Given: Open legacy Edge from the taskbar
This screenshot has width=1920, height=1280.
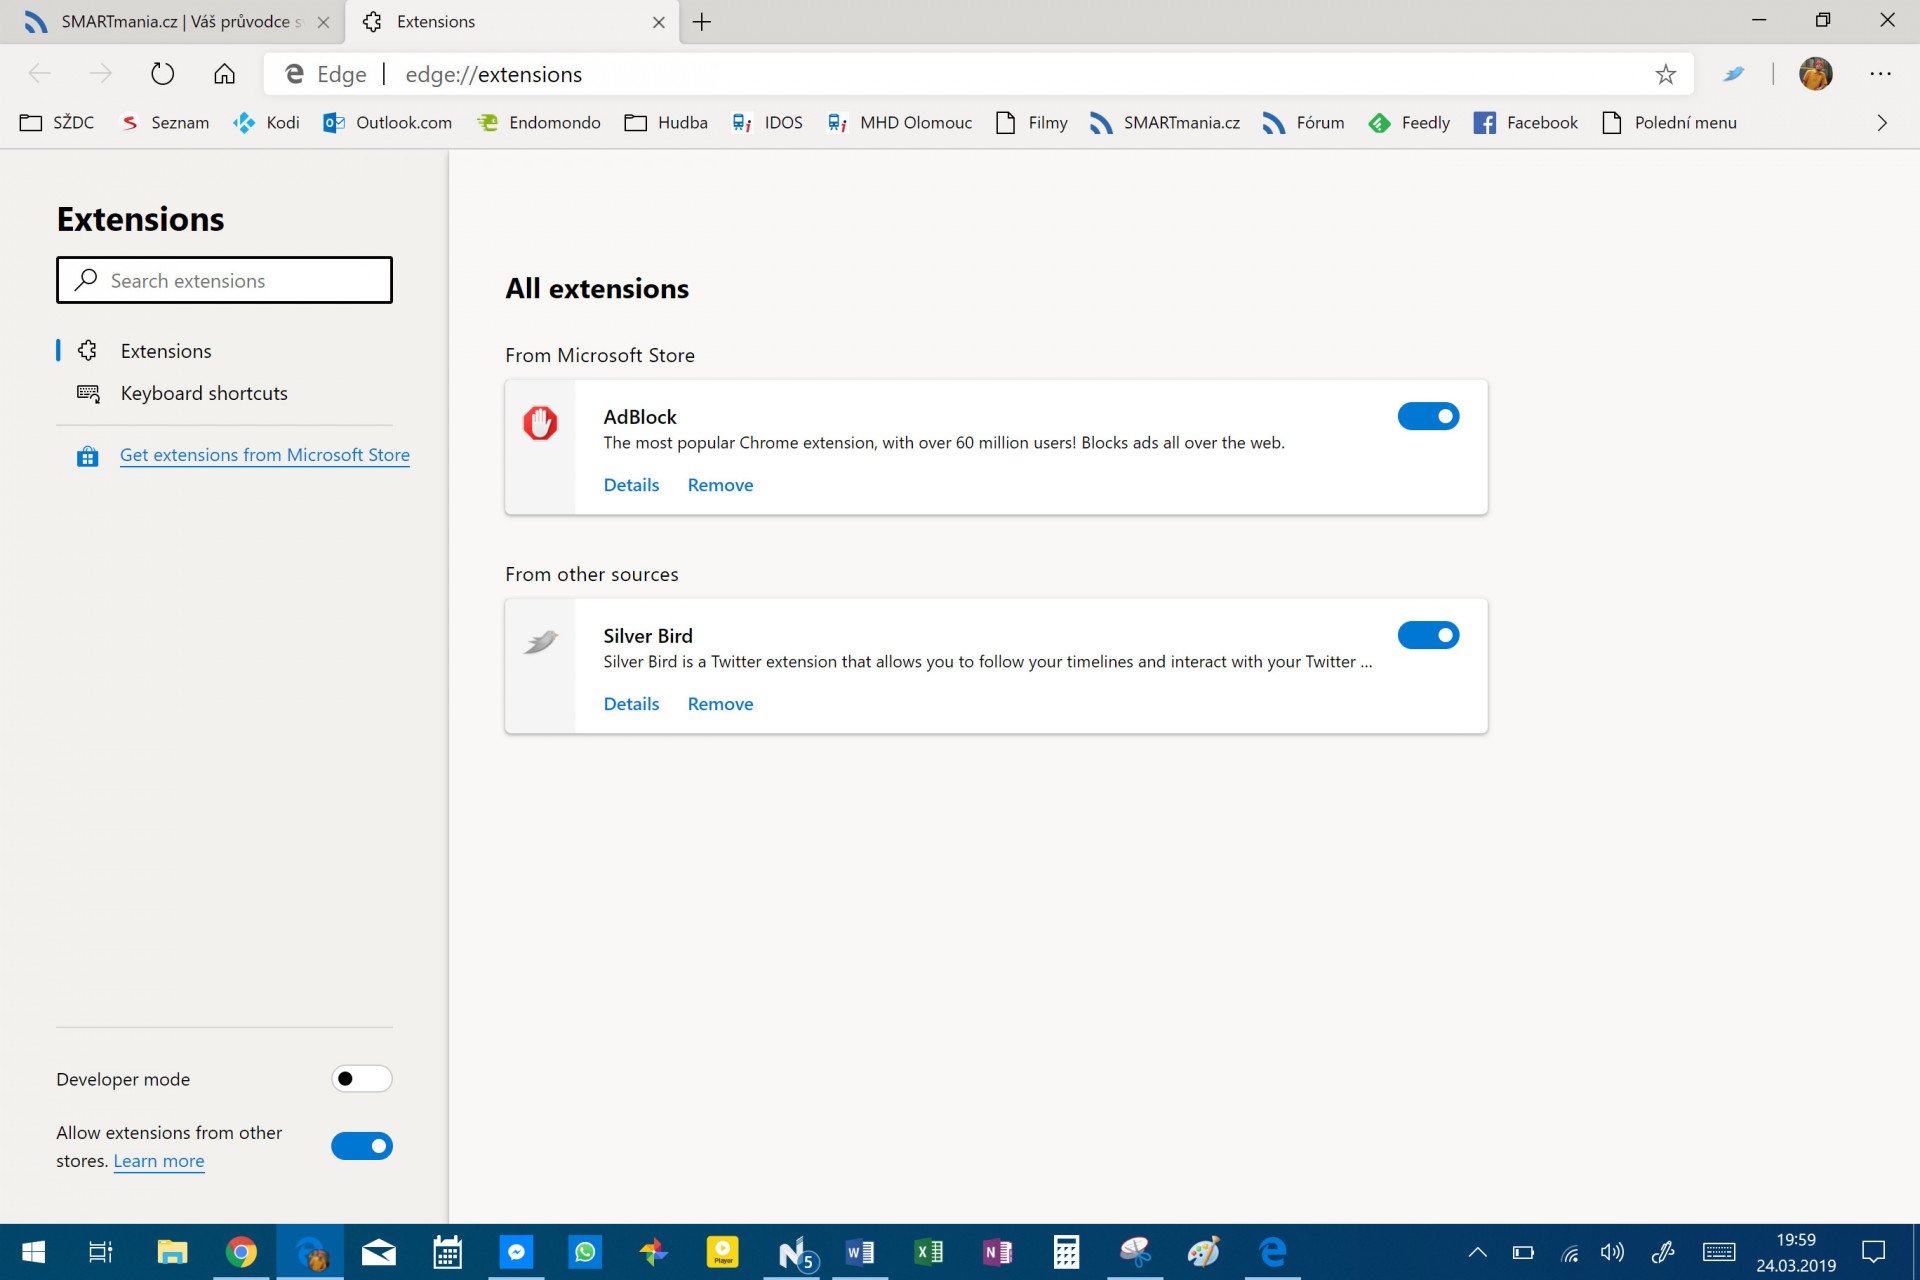Looking at the screenshot, I should click(x=1273, y=1252).
